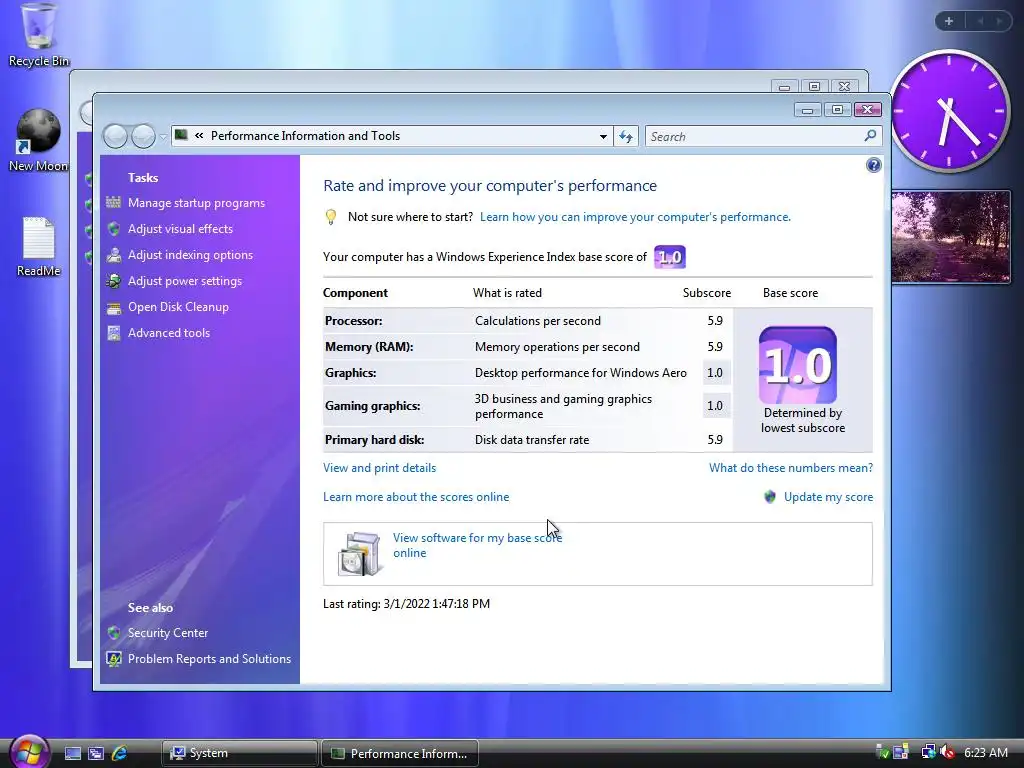The image size is (1024, 768).
Task: Click the address bar control panel icon
Action: pyautogui.click(x=182, y=135)
